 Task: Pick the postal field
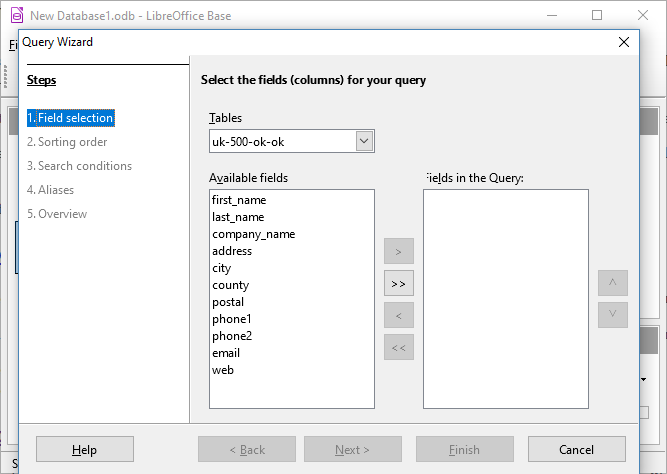(228, 302)
